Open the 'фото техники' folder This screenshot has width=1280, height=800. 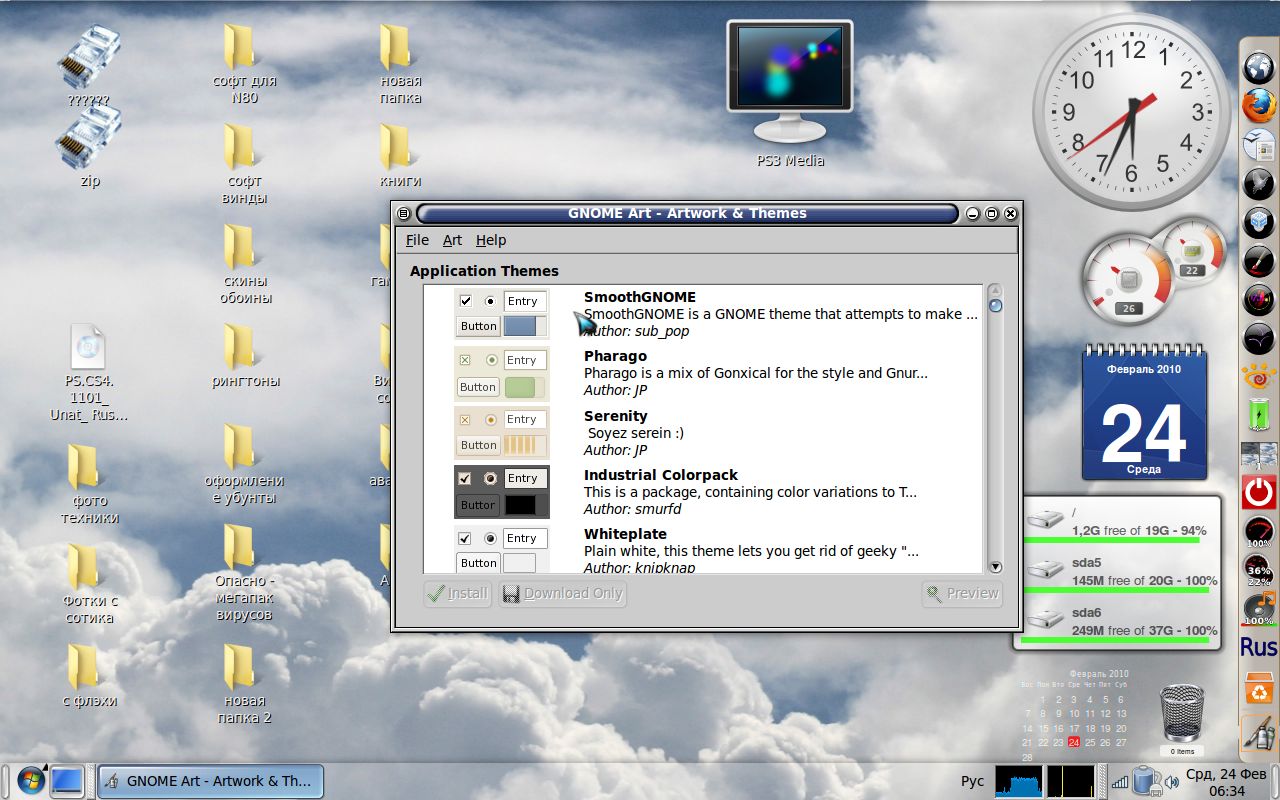tap(88, 482)
